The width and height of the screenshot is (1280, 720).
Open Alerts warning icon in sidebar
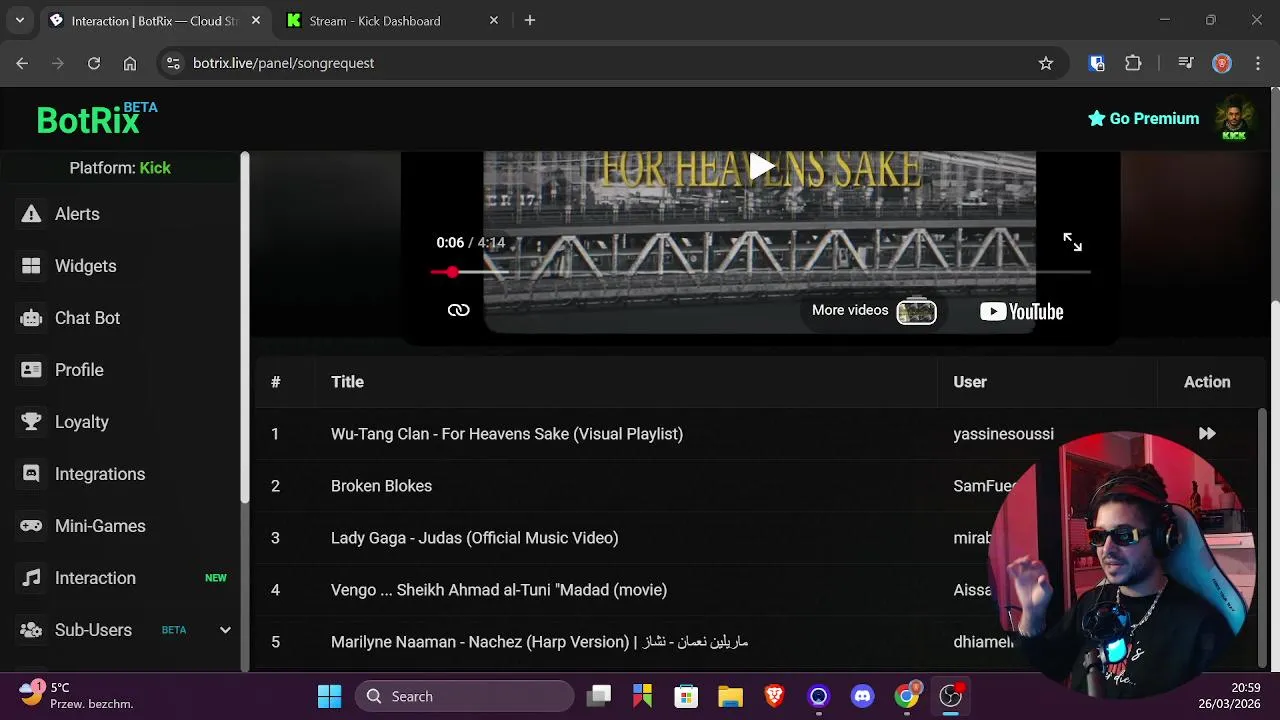click(x=31, y=214)
